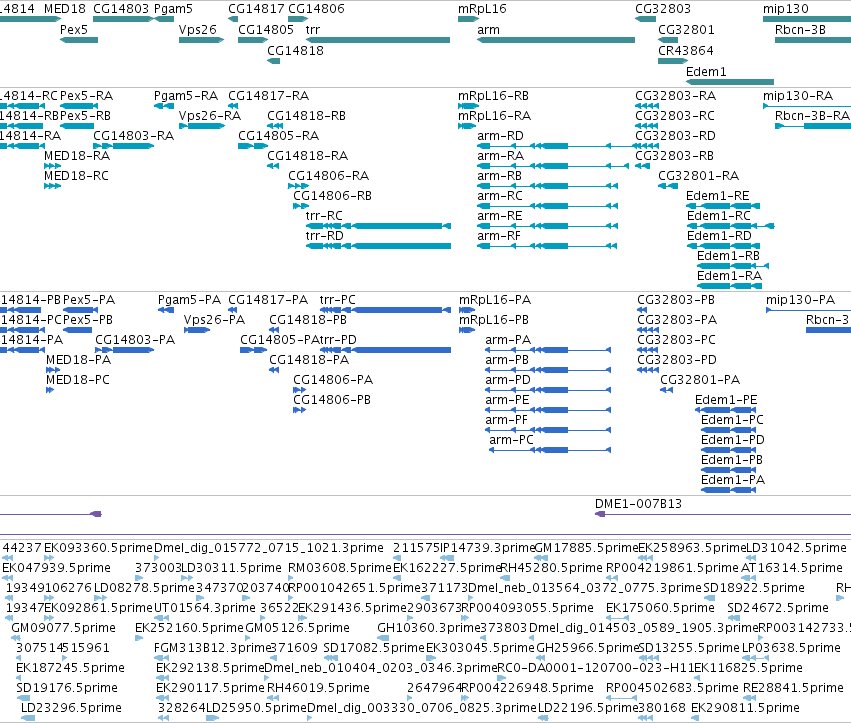Select the MED18-RC transcript

pos(53,186)
